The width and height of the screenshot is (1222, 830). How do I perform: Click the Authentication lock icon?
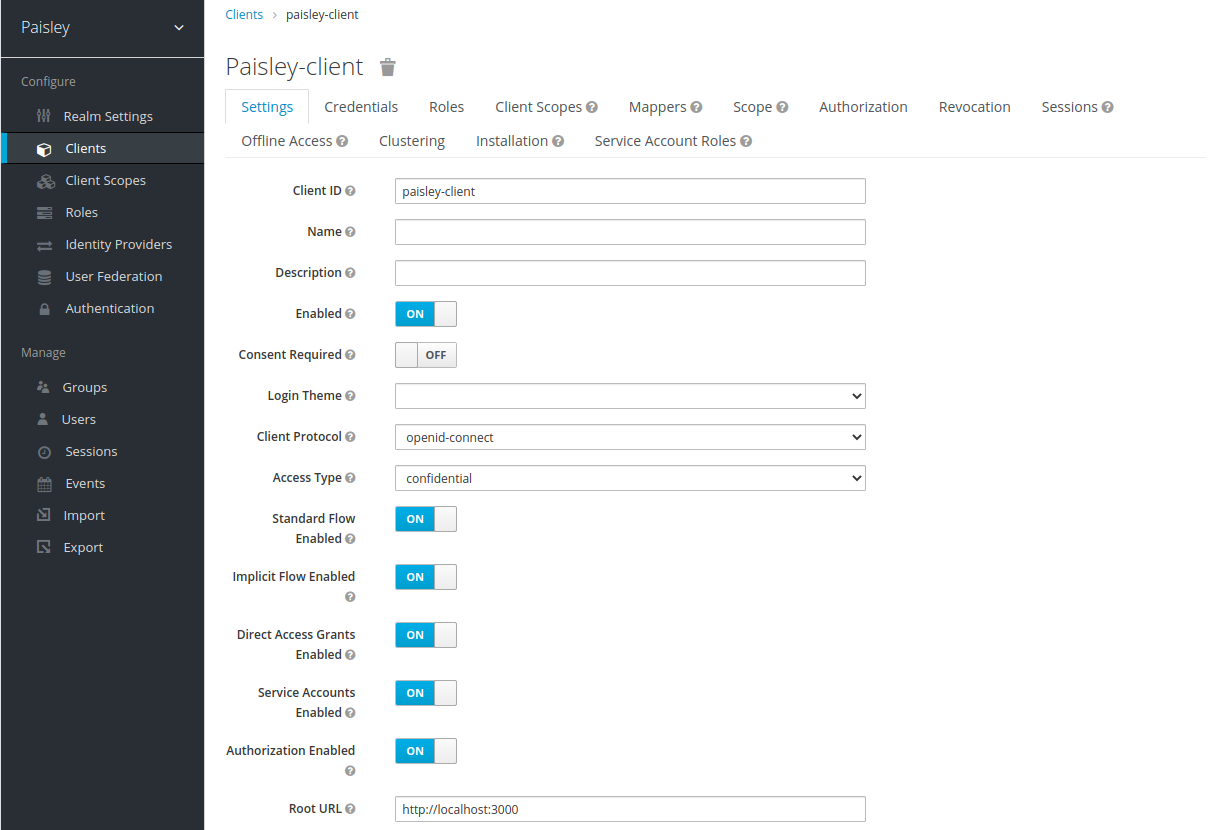click(44, 309)
